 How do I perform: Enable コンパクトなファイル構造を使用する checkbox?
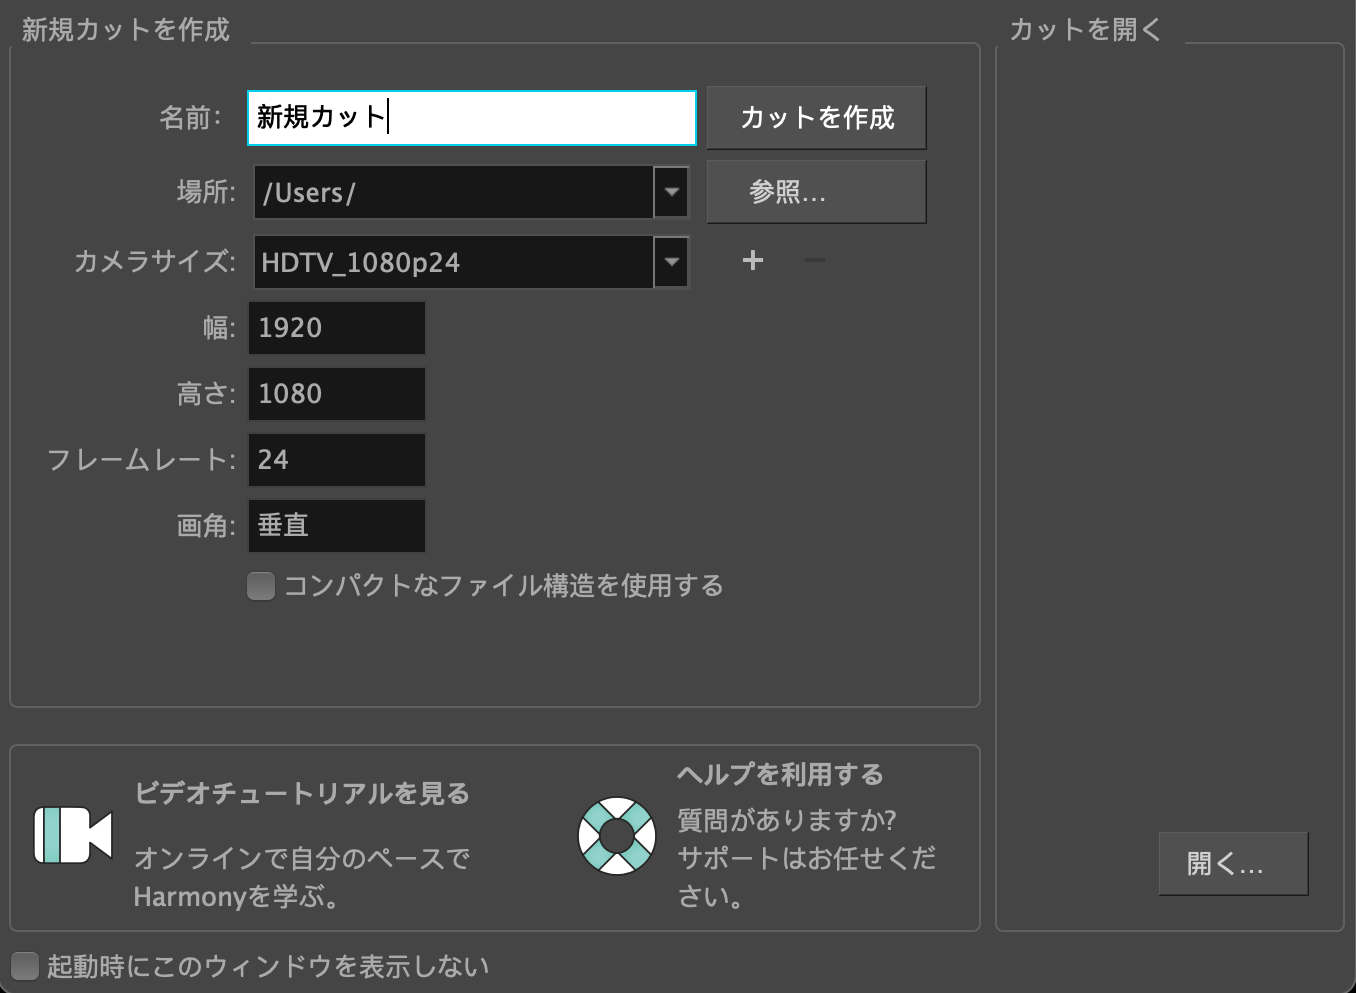pyautogui.click(x=261, y=586)
